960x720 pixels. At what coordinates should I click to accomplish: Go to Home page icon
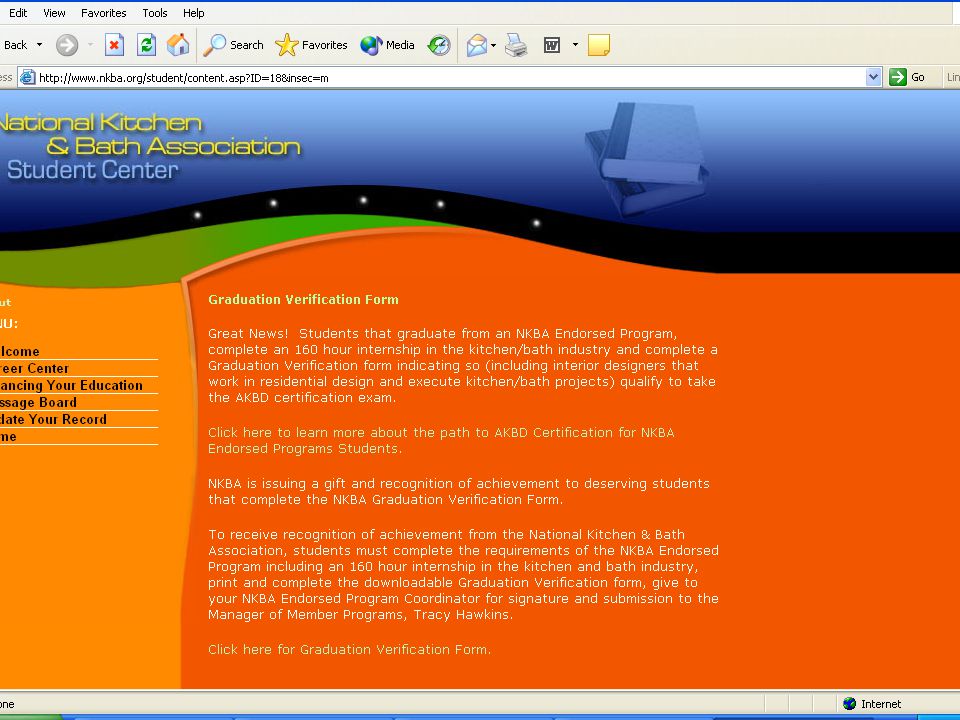pos(178,45)
